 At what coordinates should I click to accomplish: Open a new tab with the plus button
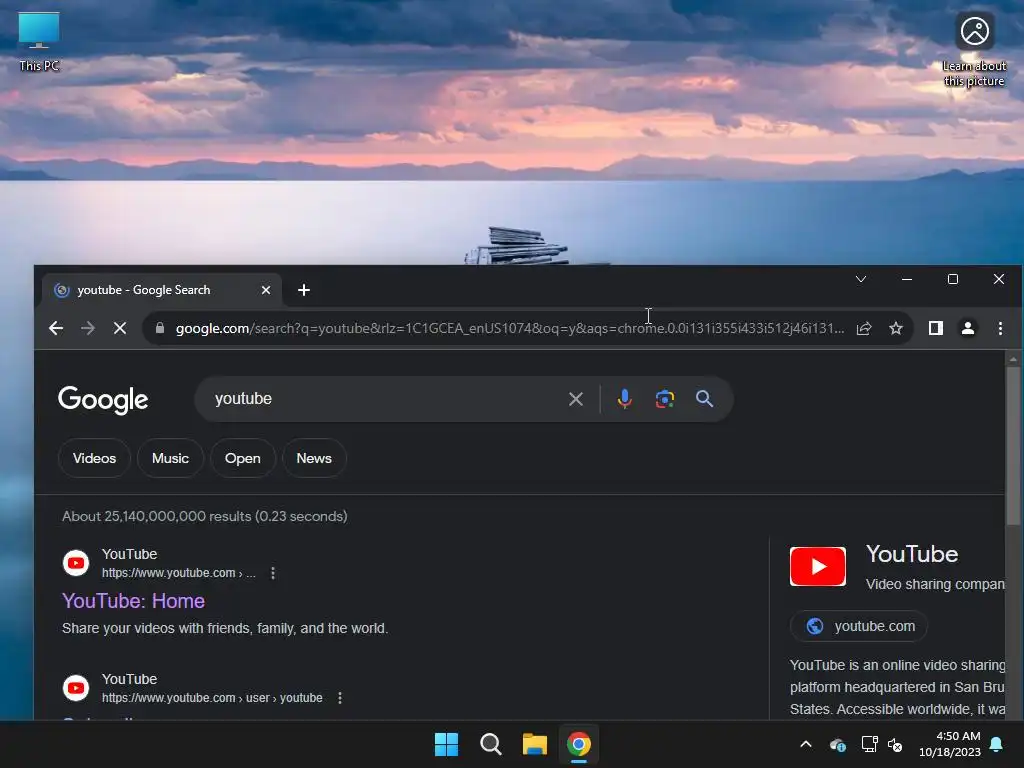[x=304, y=290]
